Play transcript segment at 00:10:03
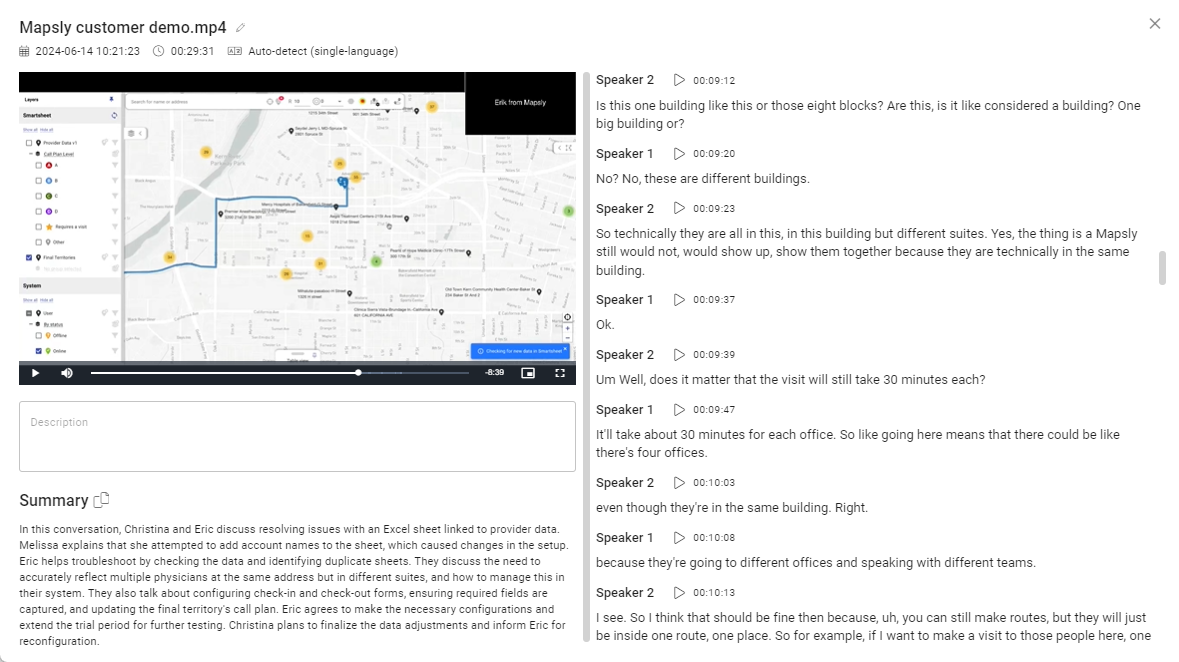This screenshot has width=1179, height=662. (679, 483)
